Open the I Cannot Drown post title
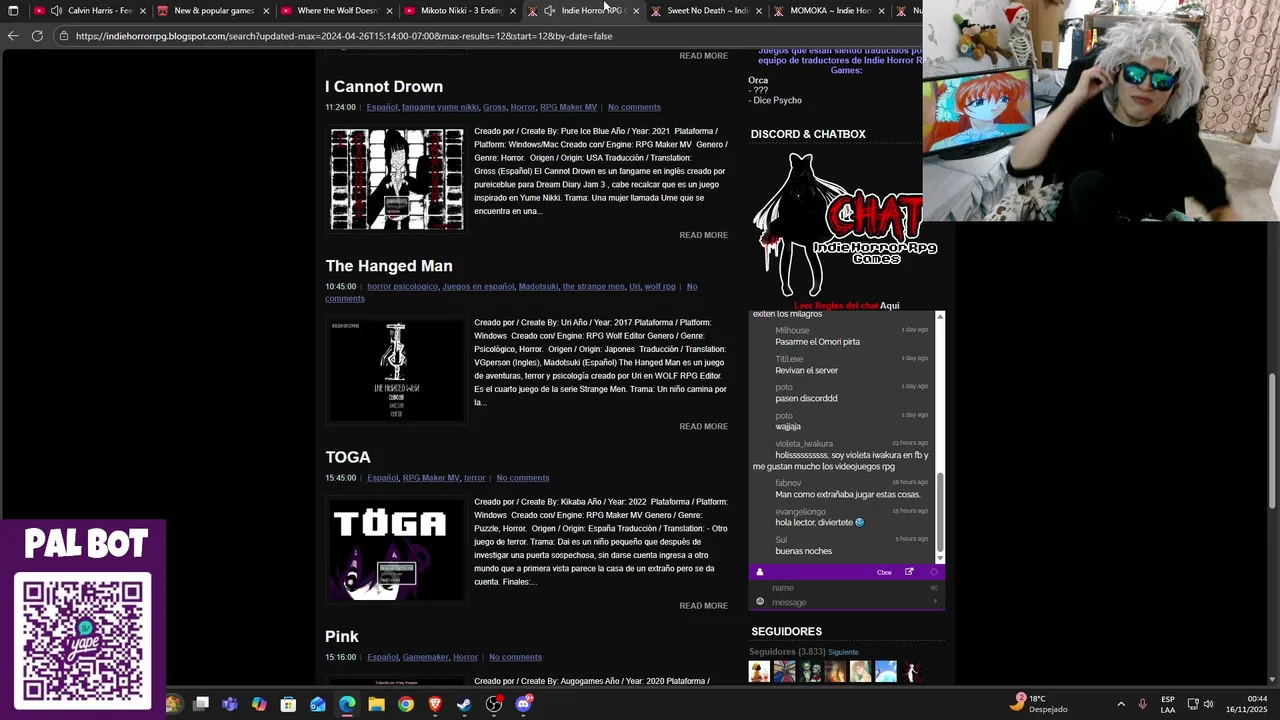Image resolution: width=1280 pixels, height=720 pixels. click(x=384, y=87)
